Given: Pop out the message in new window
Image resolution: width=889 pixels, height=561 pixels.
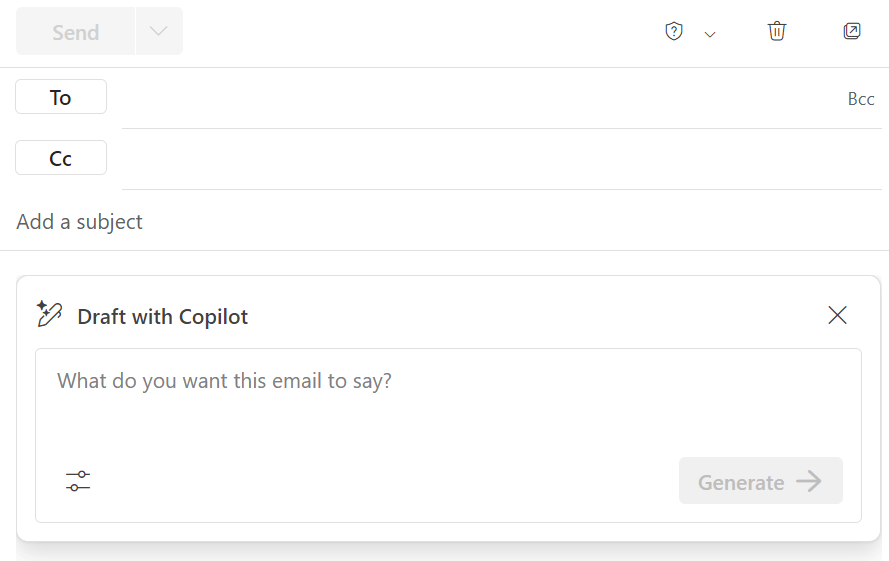Looking at the screenshot, I should point(852,31).
